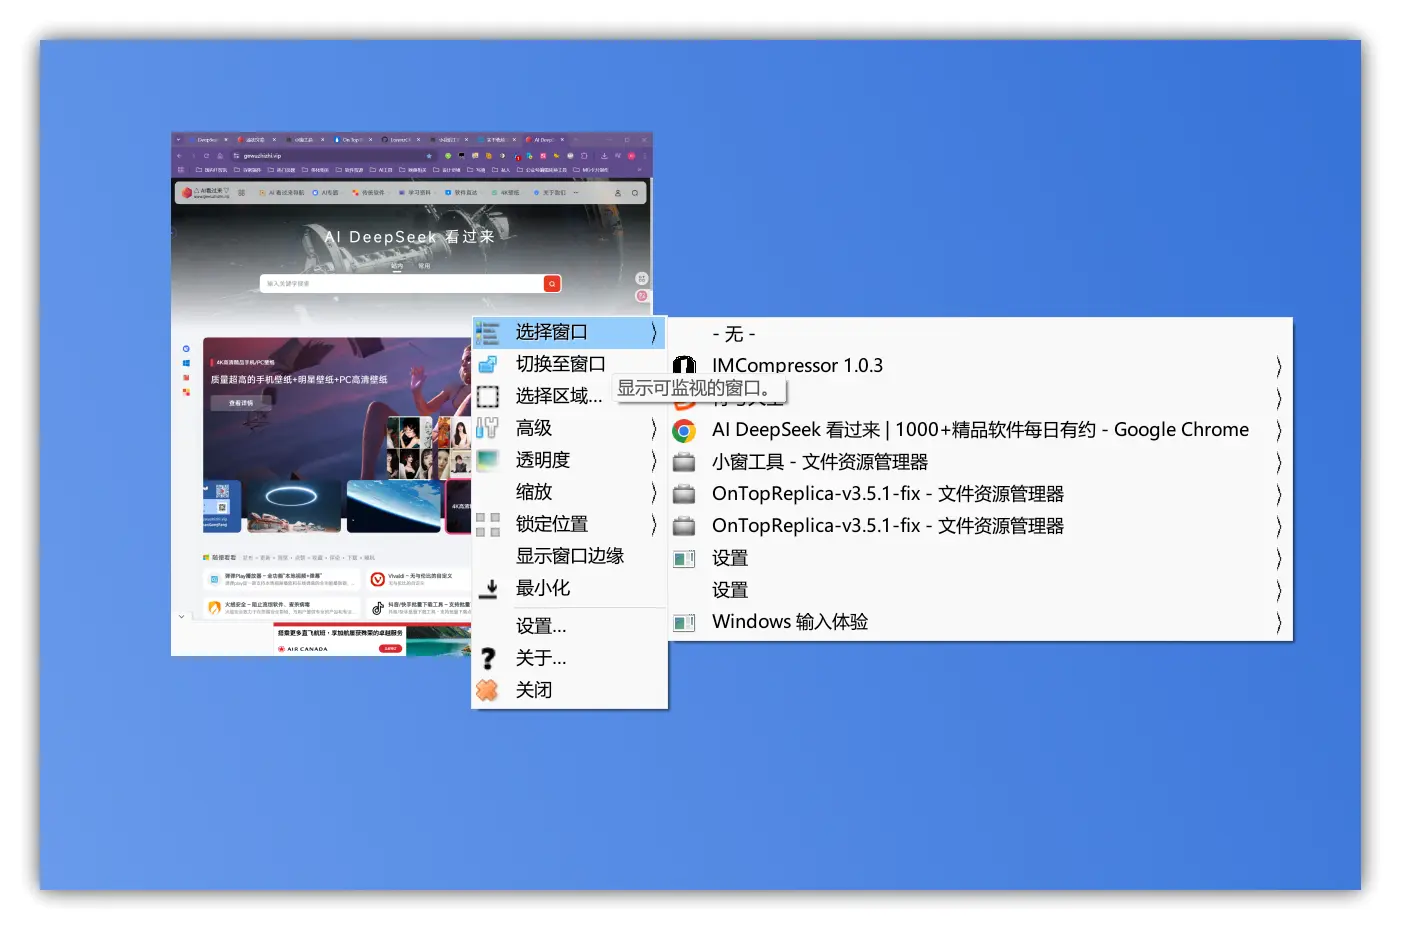Click the red search button in replica page

tap(552, 284)
